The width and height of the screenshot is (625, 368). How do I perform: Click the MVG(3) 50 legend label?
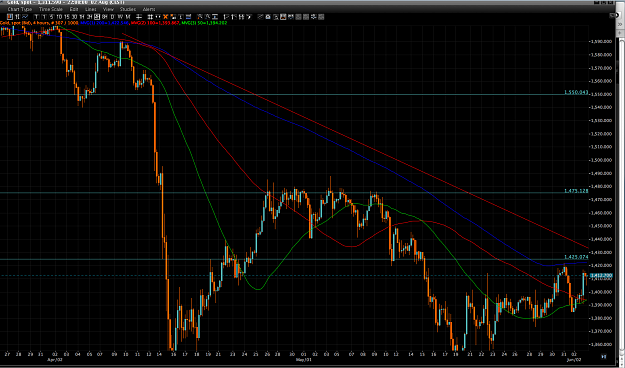(204, 23)
